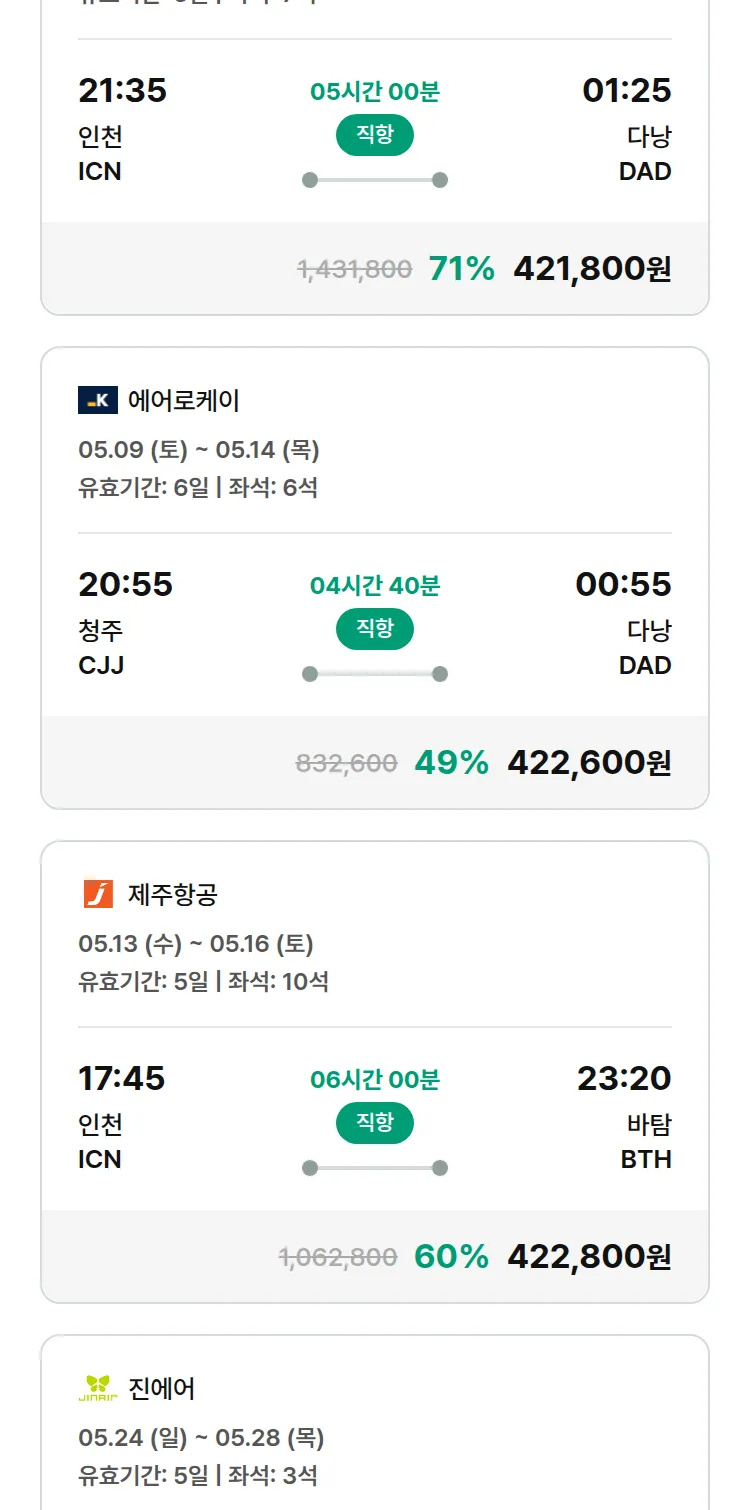The image size is (750, 1510).
Task: Click the 60% discount label
Action: [x=452, y=1256]
